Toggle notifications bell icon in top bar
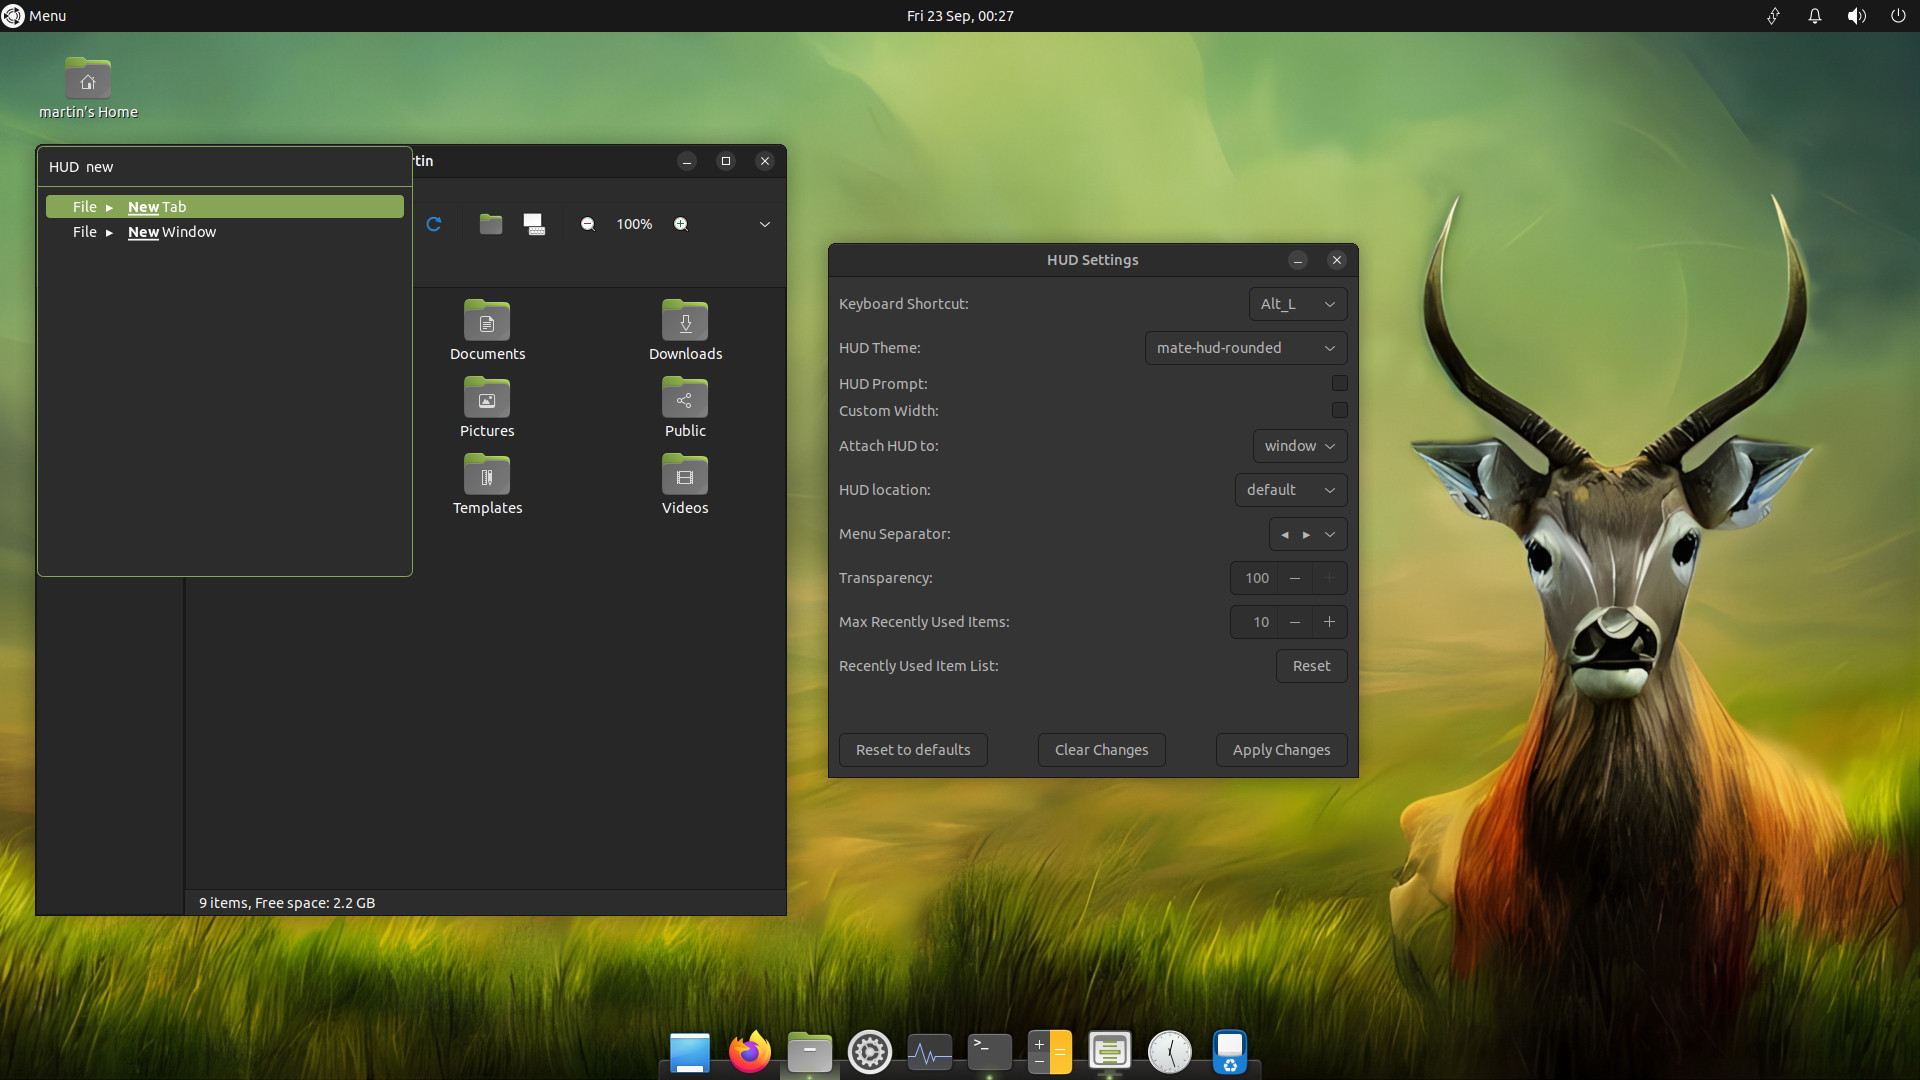Image resolution: width=1920 pixels, height=1080 pixels. pos(1813,16)
